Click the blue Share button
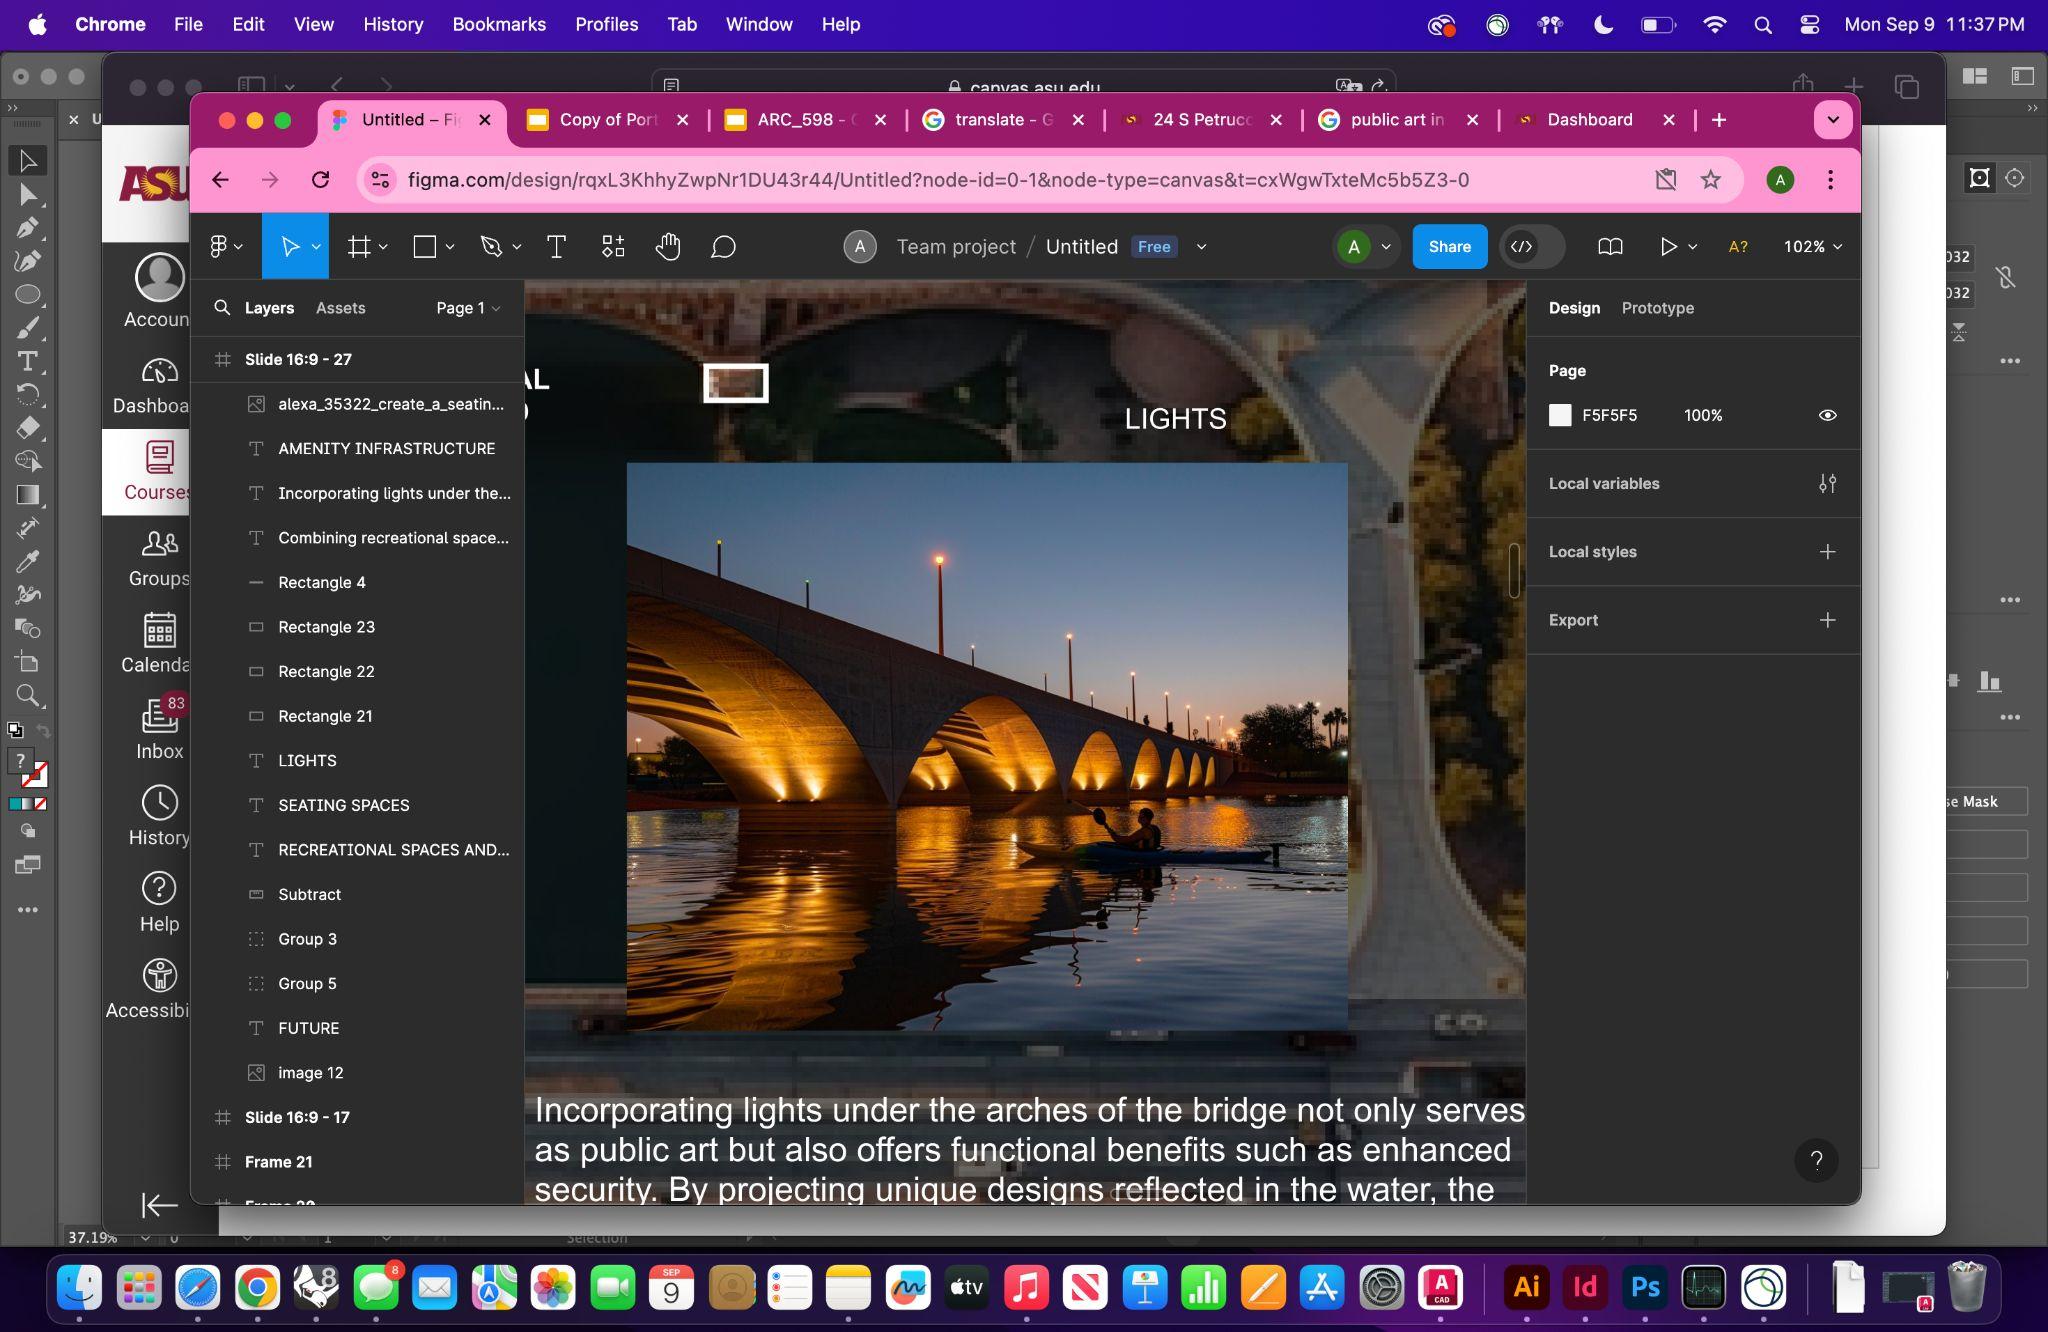 coord(1449,247)
